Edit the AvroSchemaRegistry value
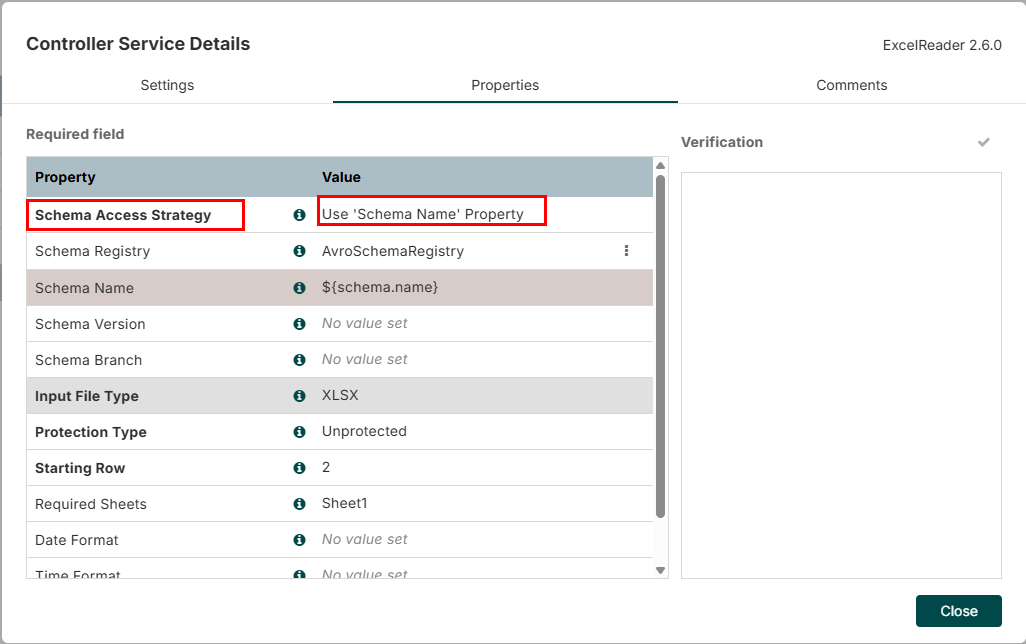Viewport: 1026px width, 644px height. tap(393, 251)
